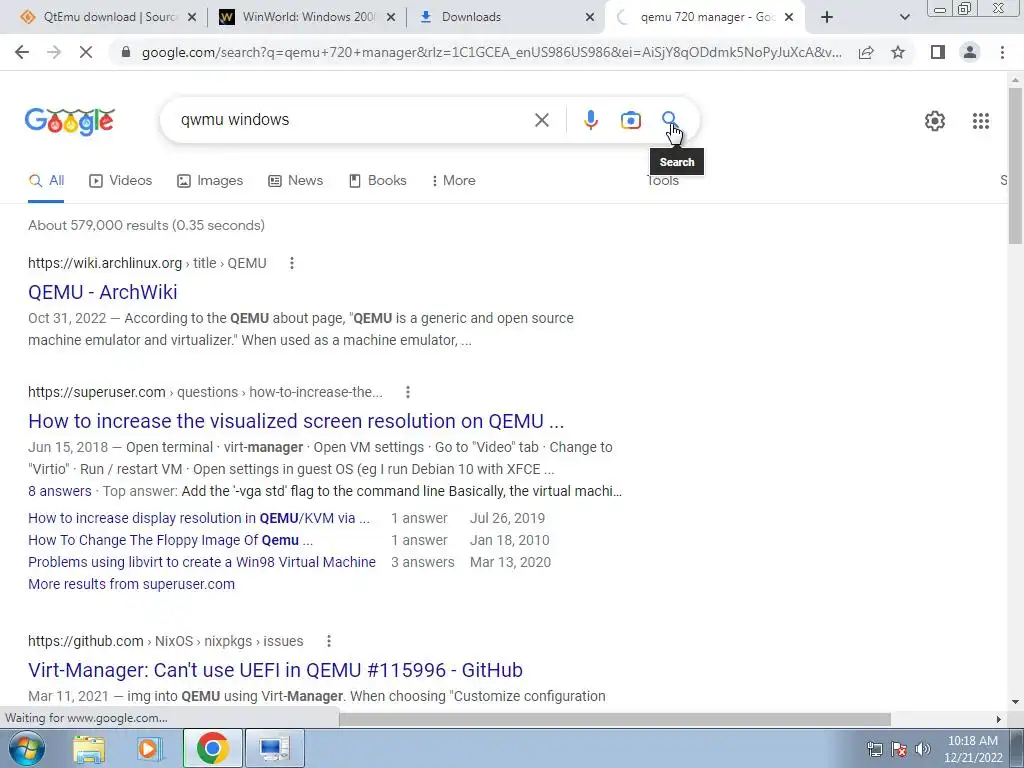The image size is (1024, 768).
Task: Open Virt-Manager UEFI GitHub issue link
Action: (275, 670)
